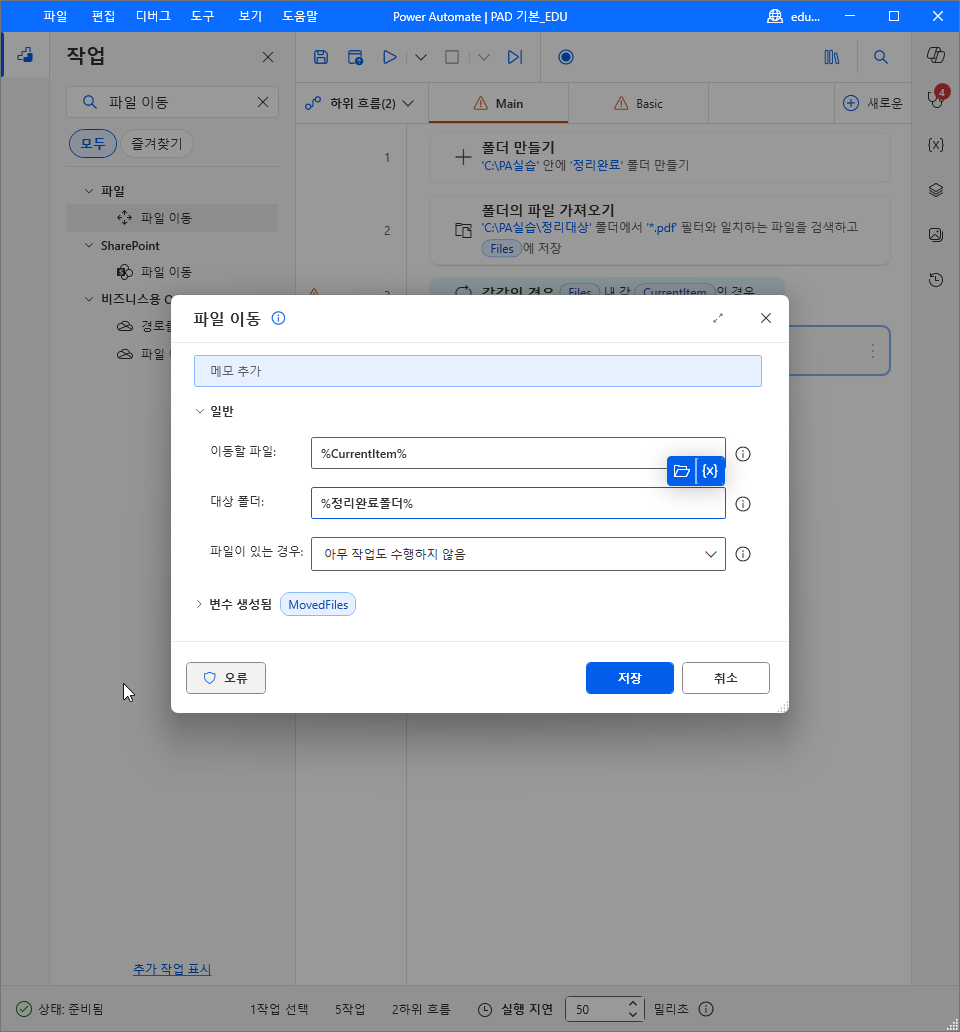Select 파일 이동 under 파일 group

172,218
